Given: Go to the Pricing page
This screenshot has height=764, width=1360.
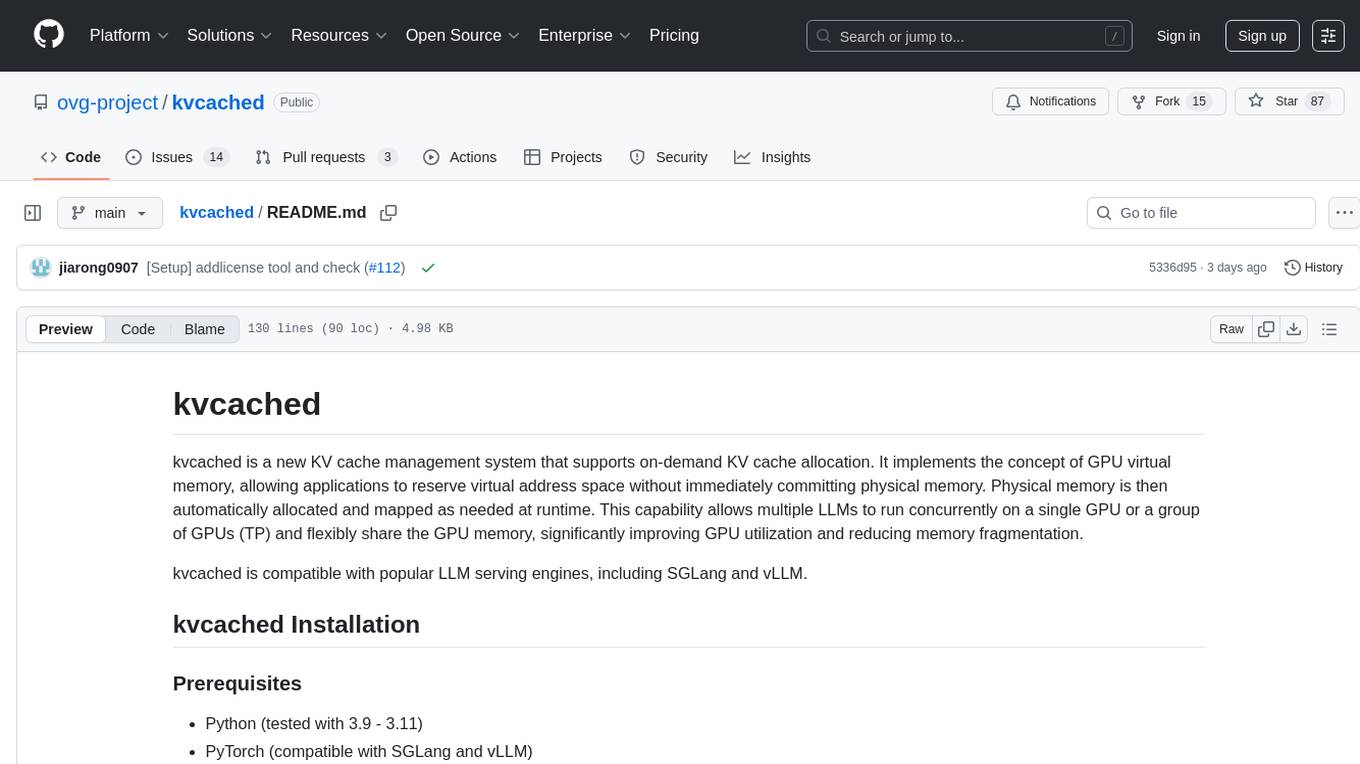Looking at the screenshot, I should pyautogui.click(x=674, y=35).
